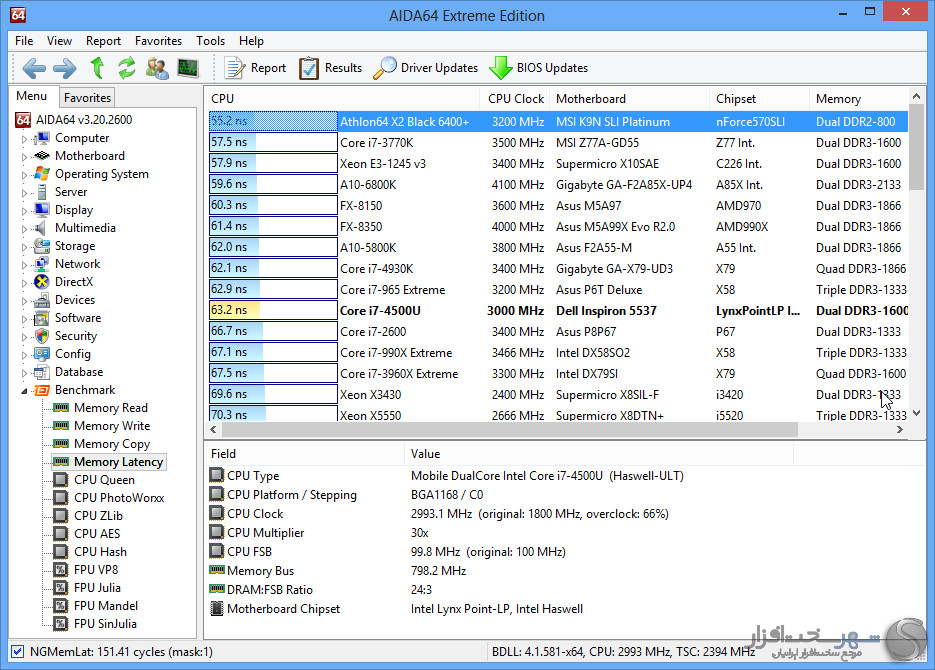Click the BIOS Updates green arrow
The height and width of the screenshot is (670, 935).
pos(500,68)
